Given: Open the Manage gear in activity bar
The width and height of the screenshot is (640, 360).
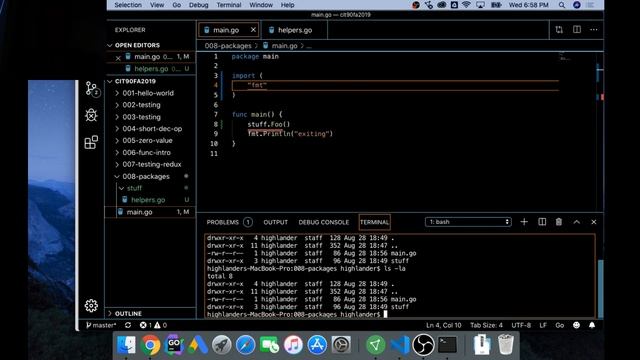Looking at the screenshot, I should tap(91, 305).
